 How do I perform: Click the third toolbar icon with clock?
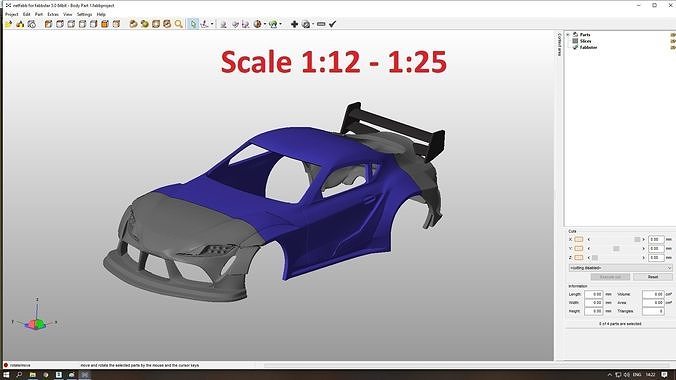click(x=31, y=24)
